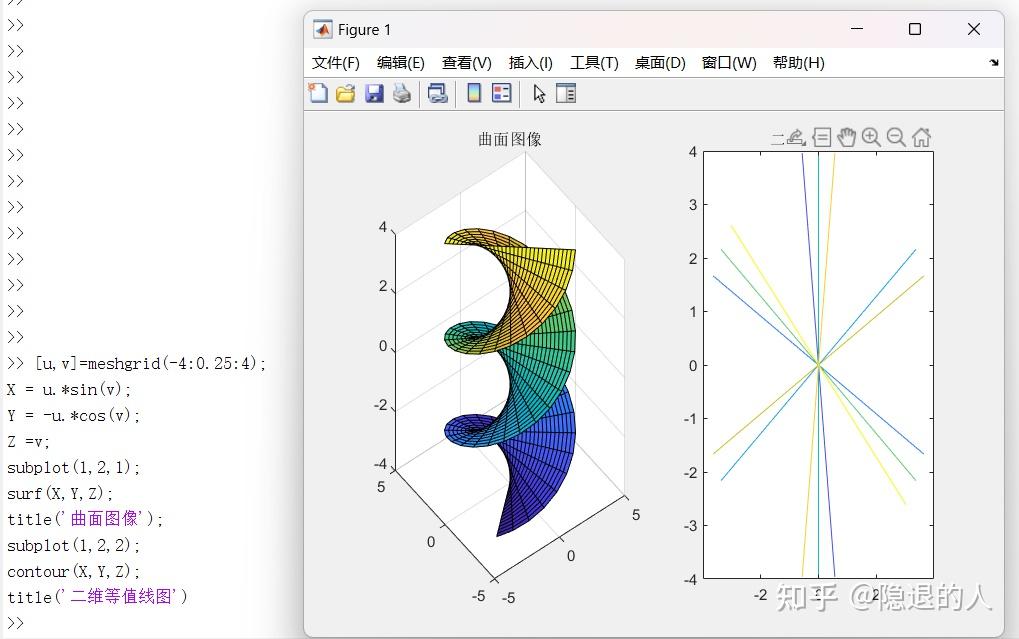Open the 帮助(H) menu
The image size is (1019, 639).
[799, 63]
